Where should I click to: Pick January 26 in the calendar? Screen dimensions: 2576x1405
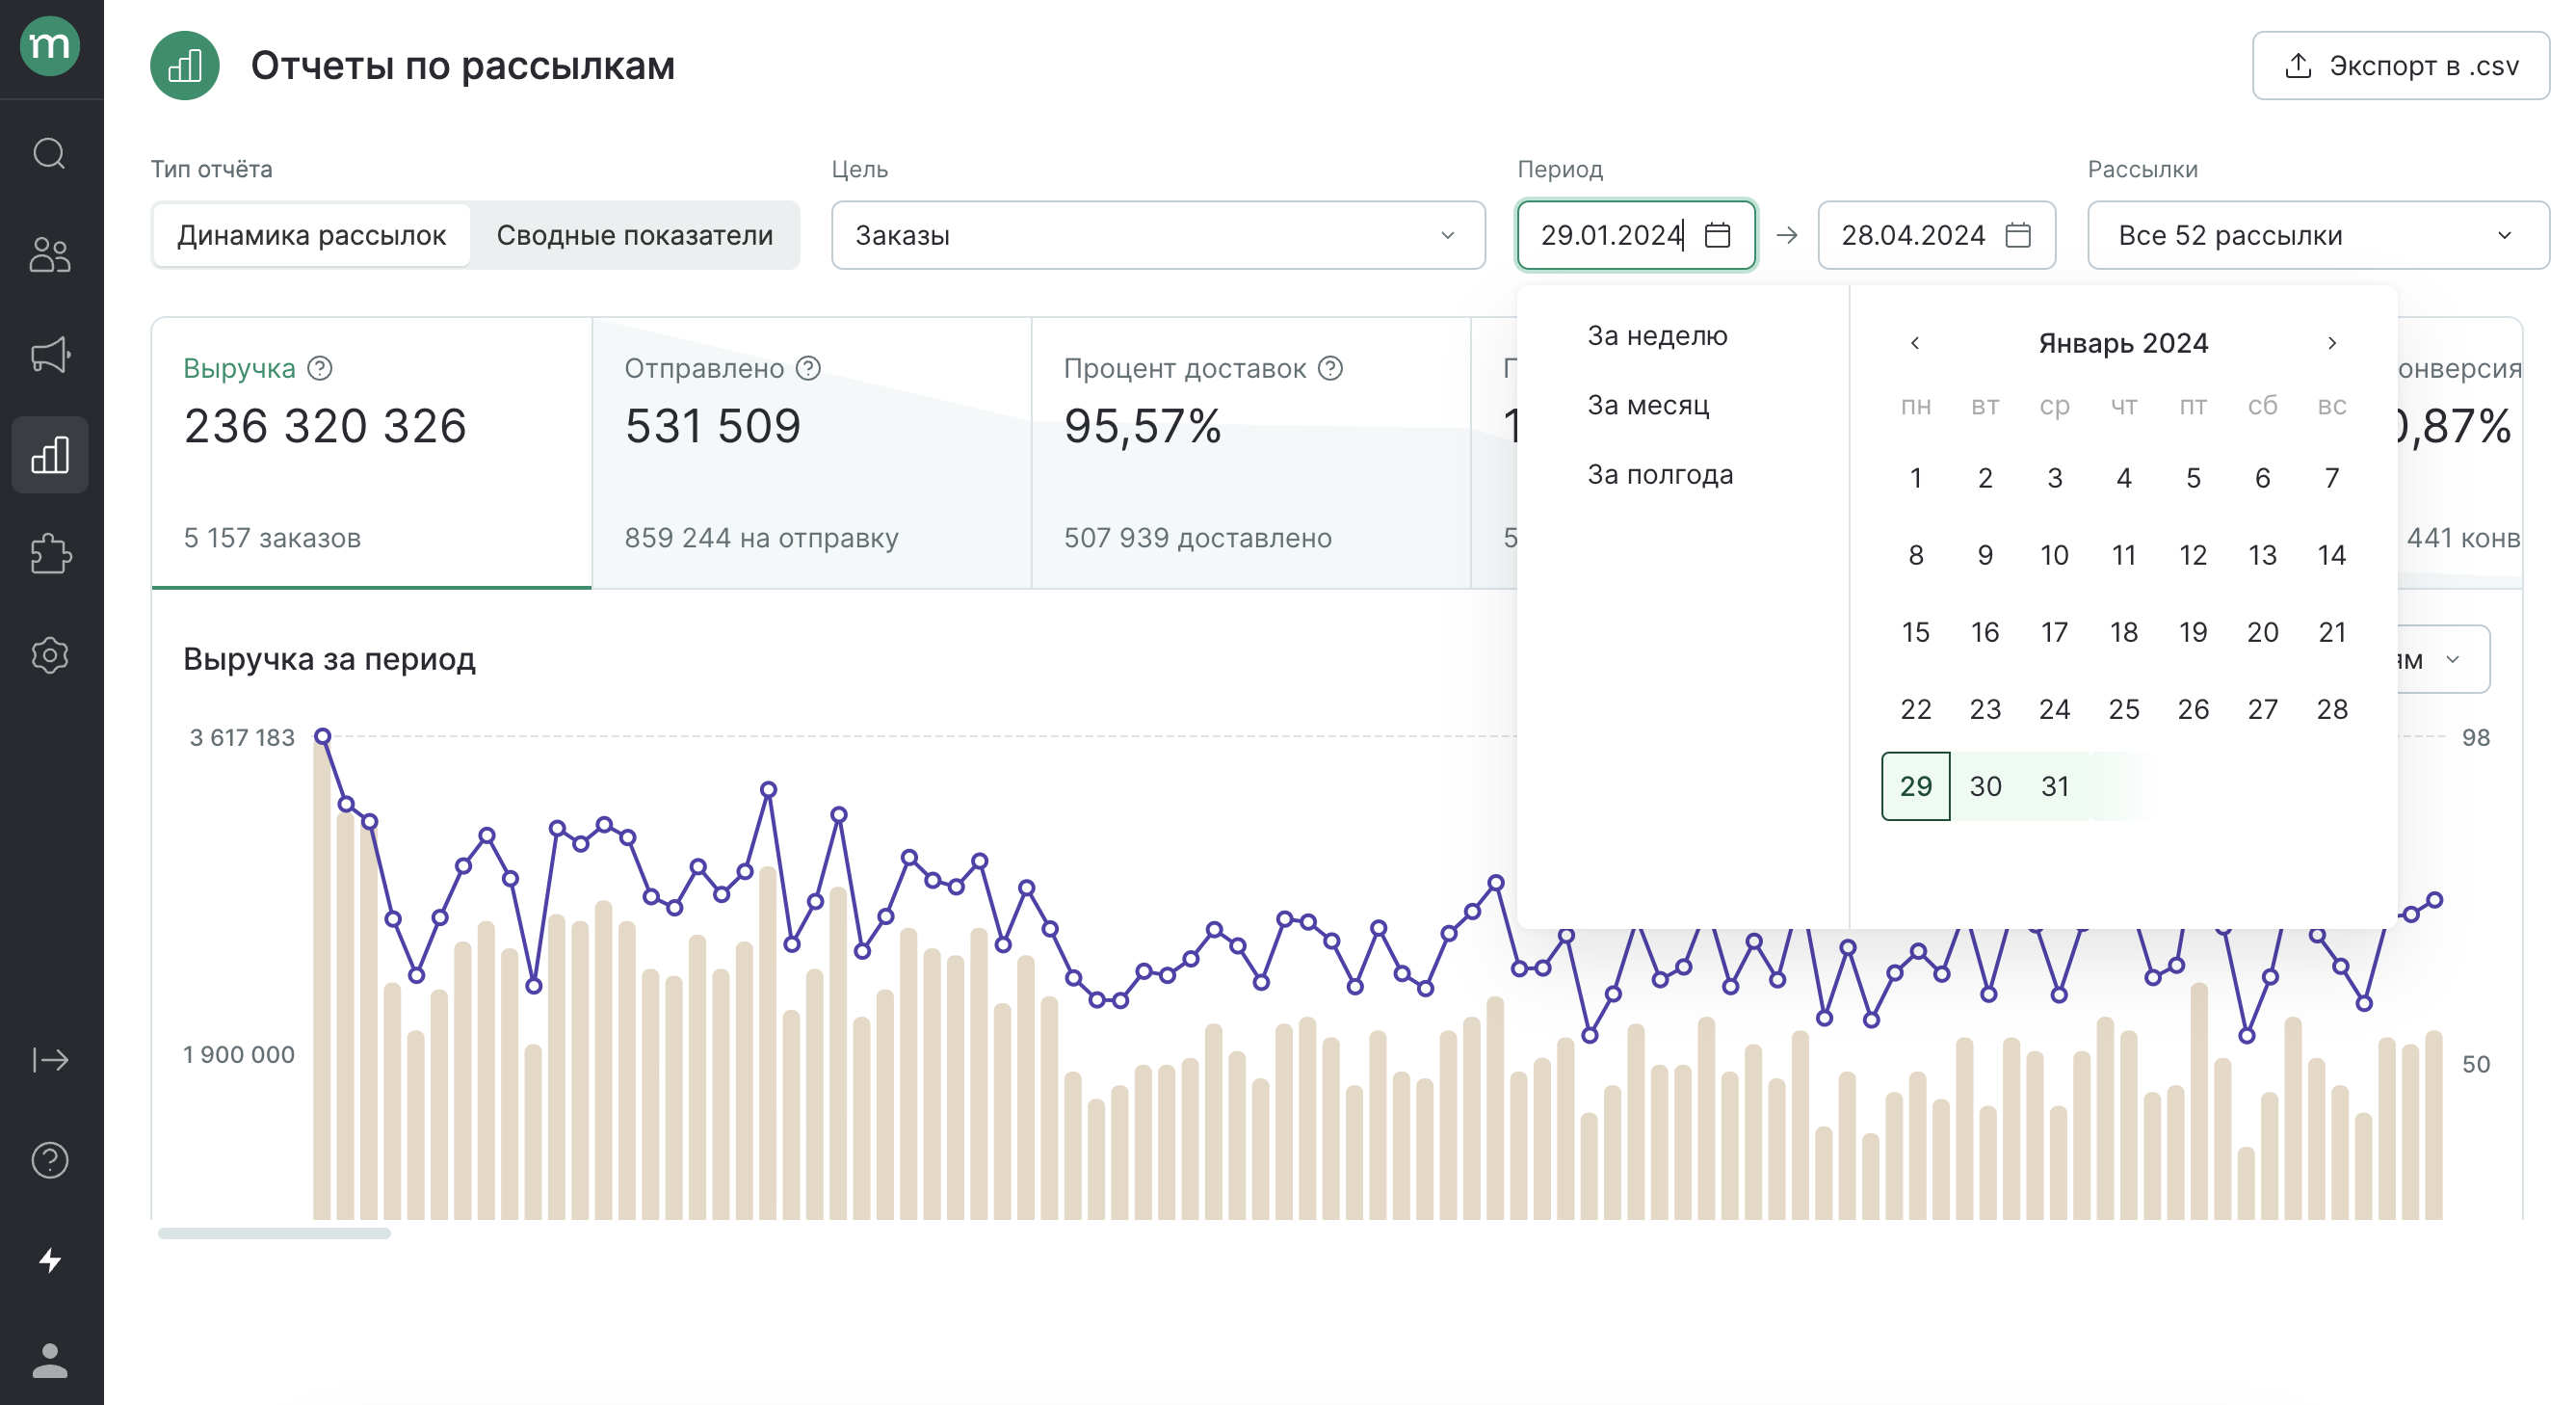point(2193,709)
